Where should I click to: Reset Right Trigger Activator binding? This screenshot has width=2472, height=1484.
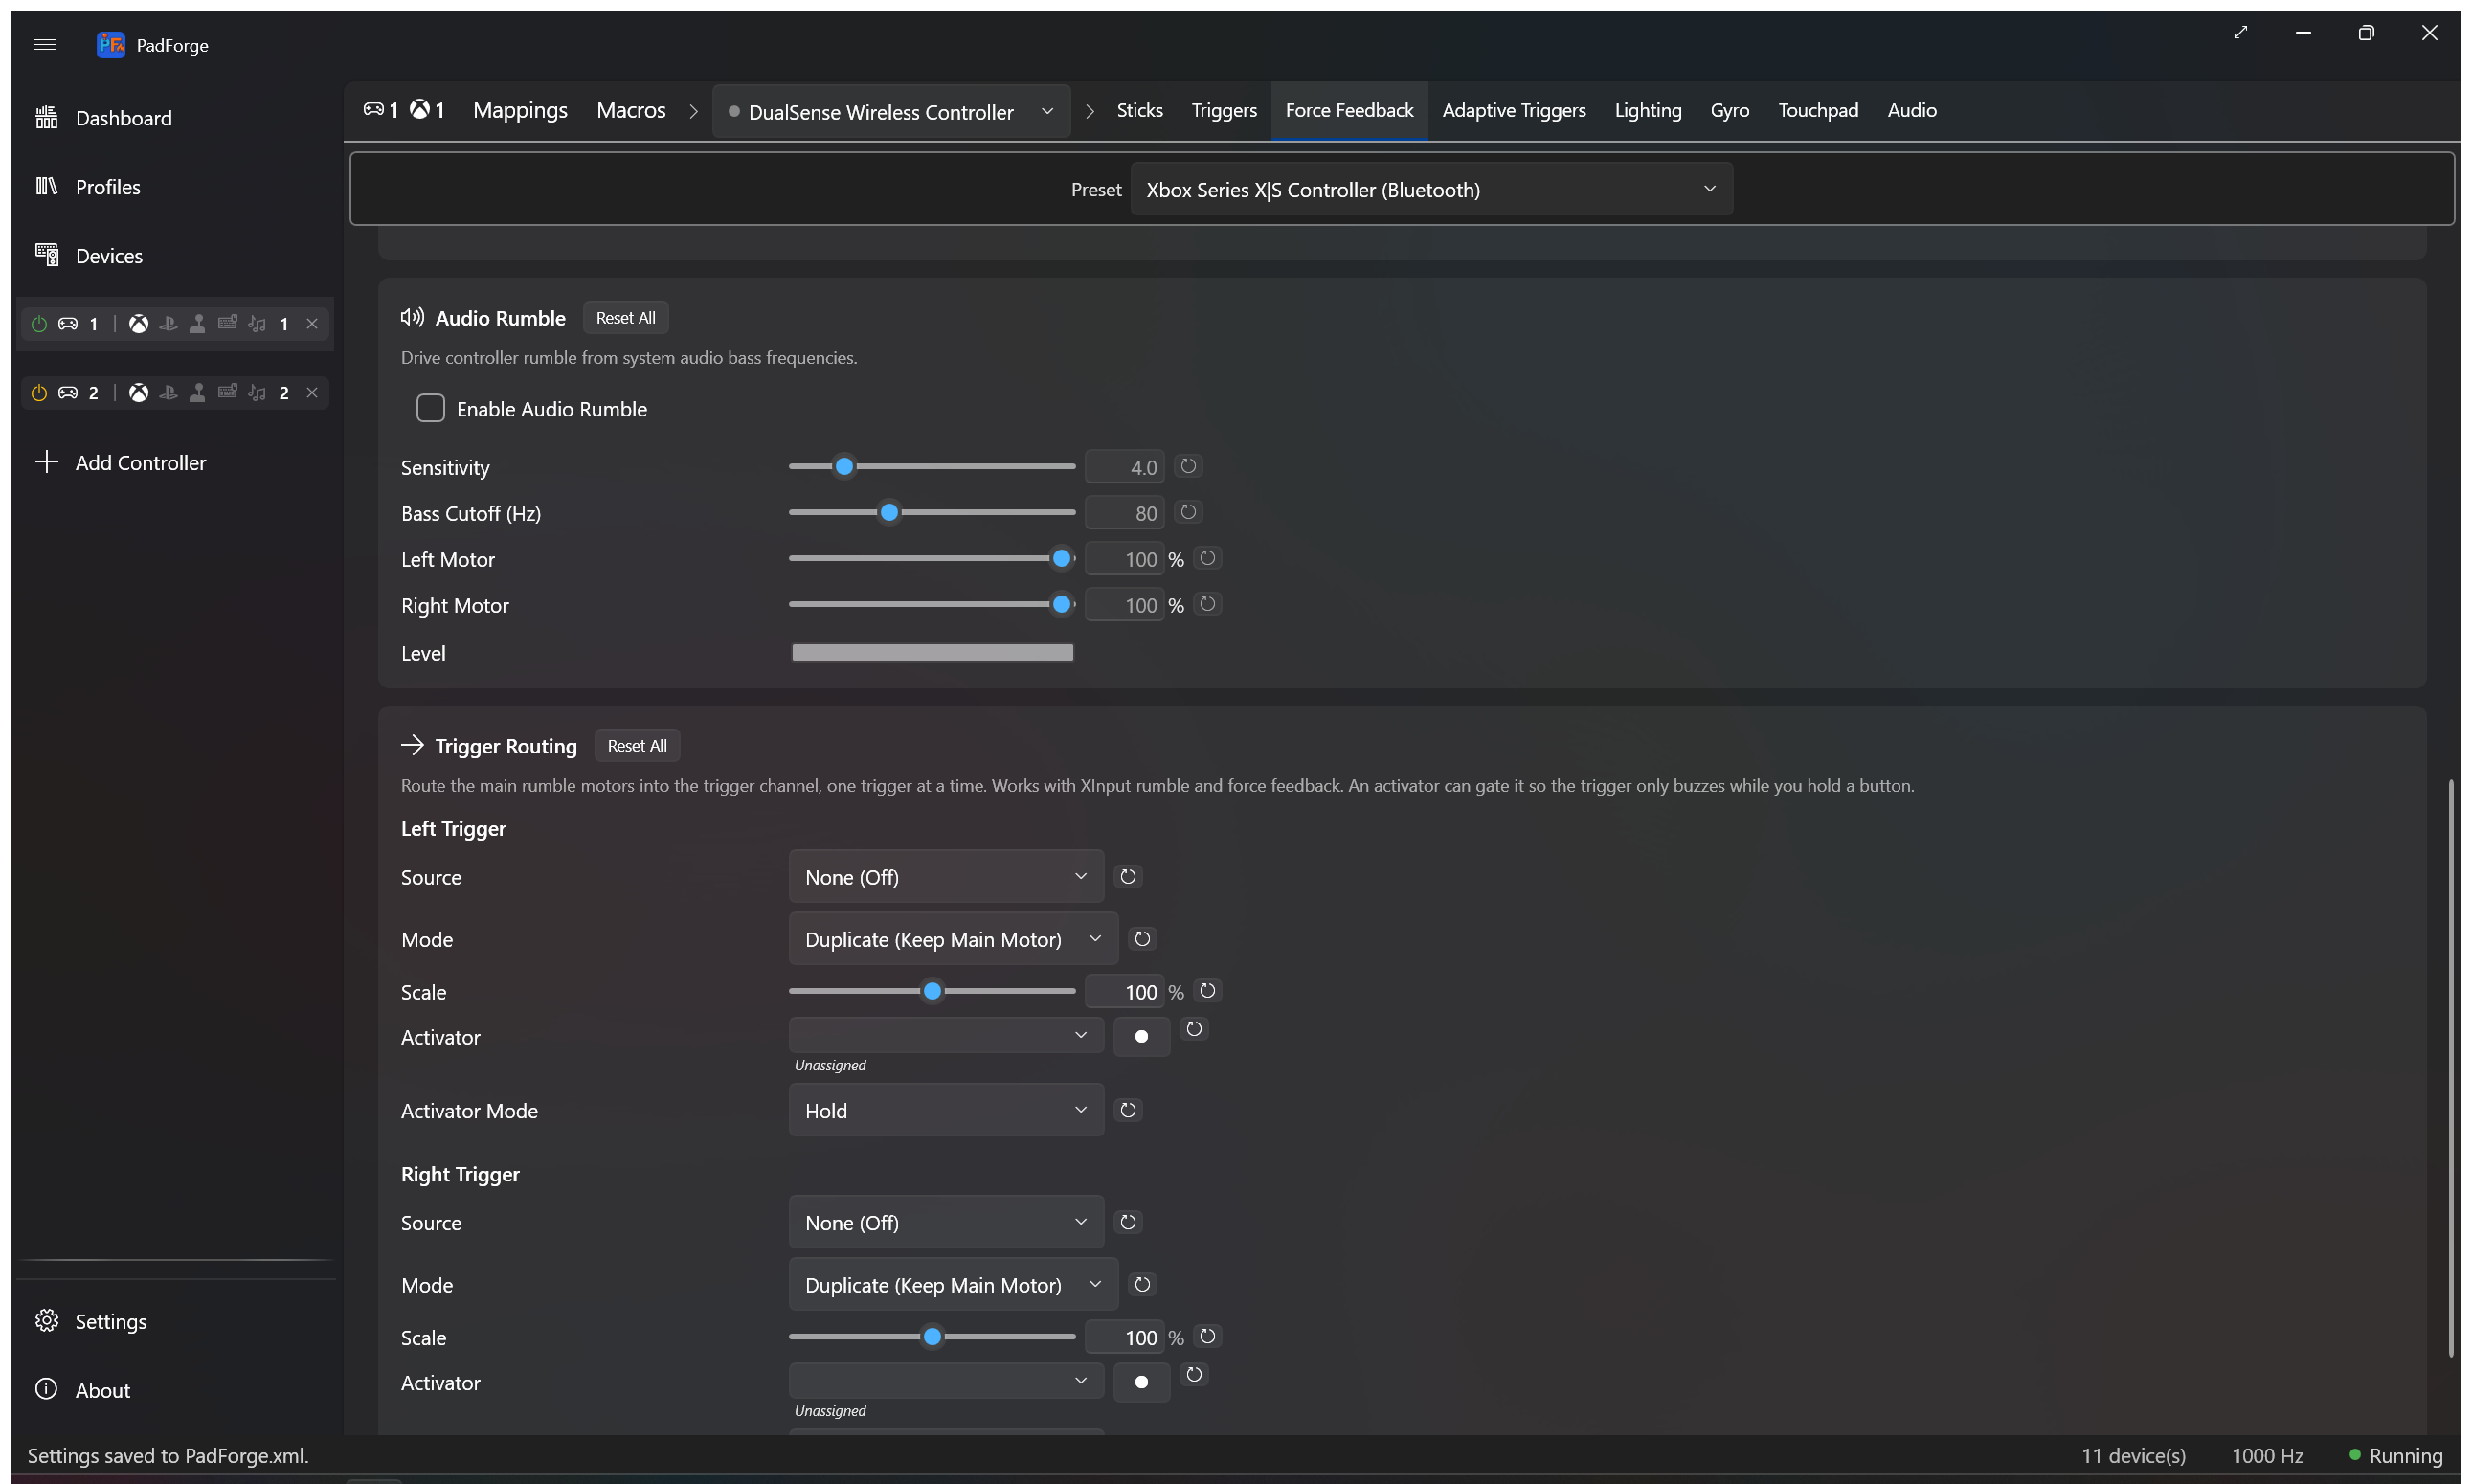(1194, 1375)
